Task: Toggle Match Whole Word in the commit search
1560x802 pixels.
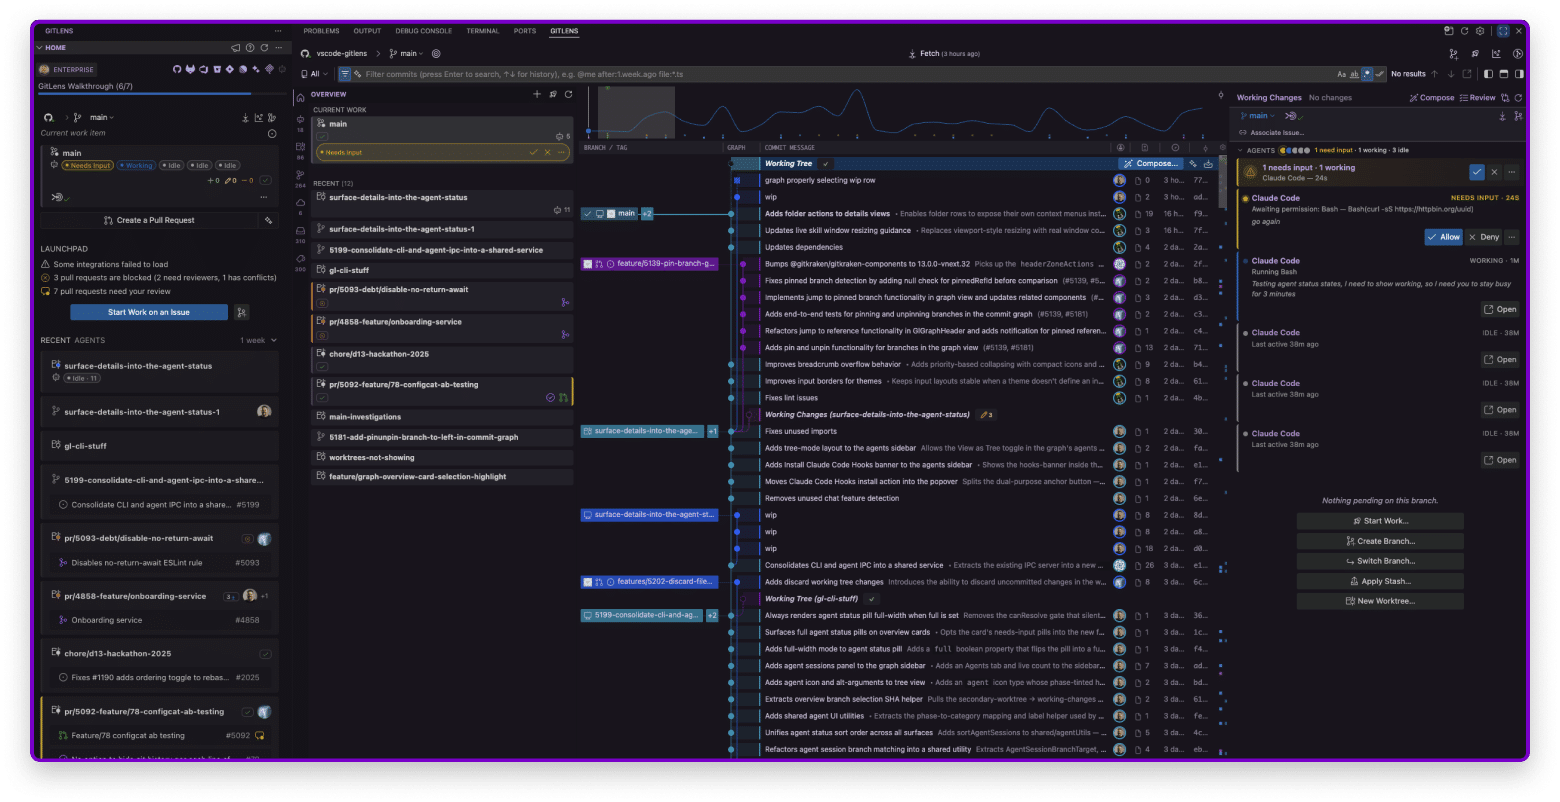Action: point(1354,74)
